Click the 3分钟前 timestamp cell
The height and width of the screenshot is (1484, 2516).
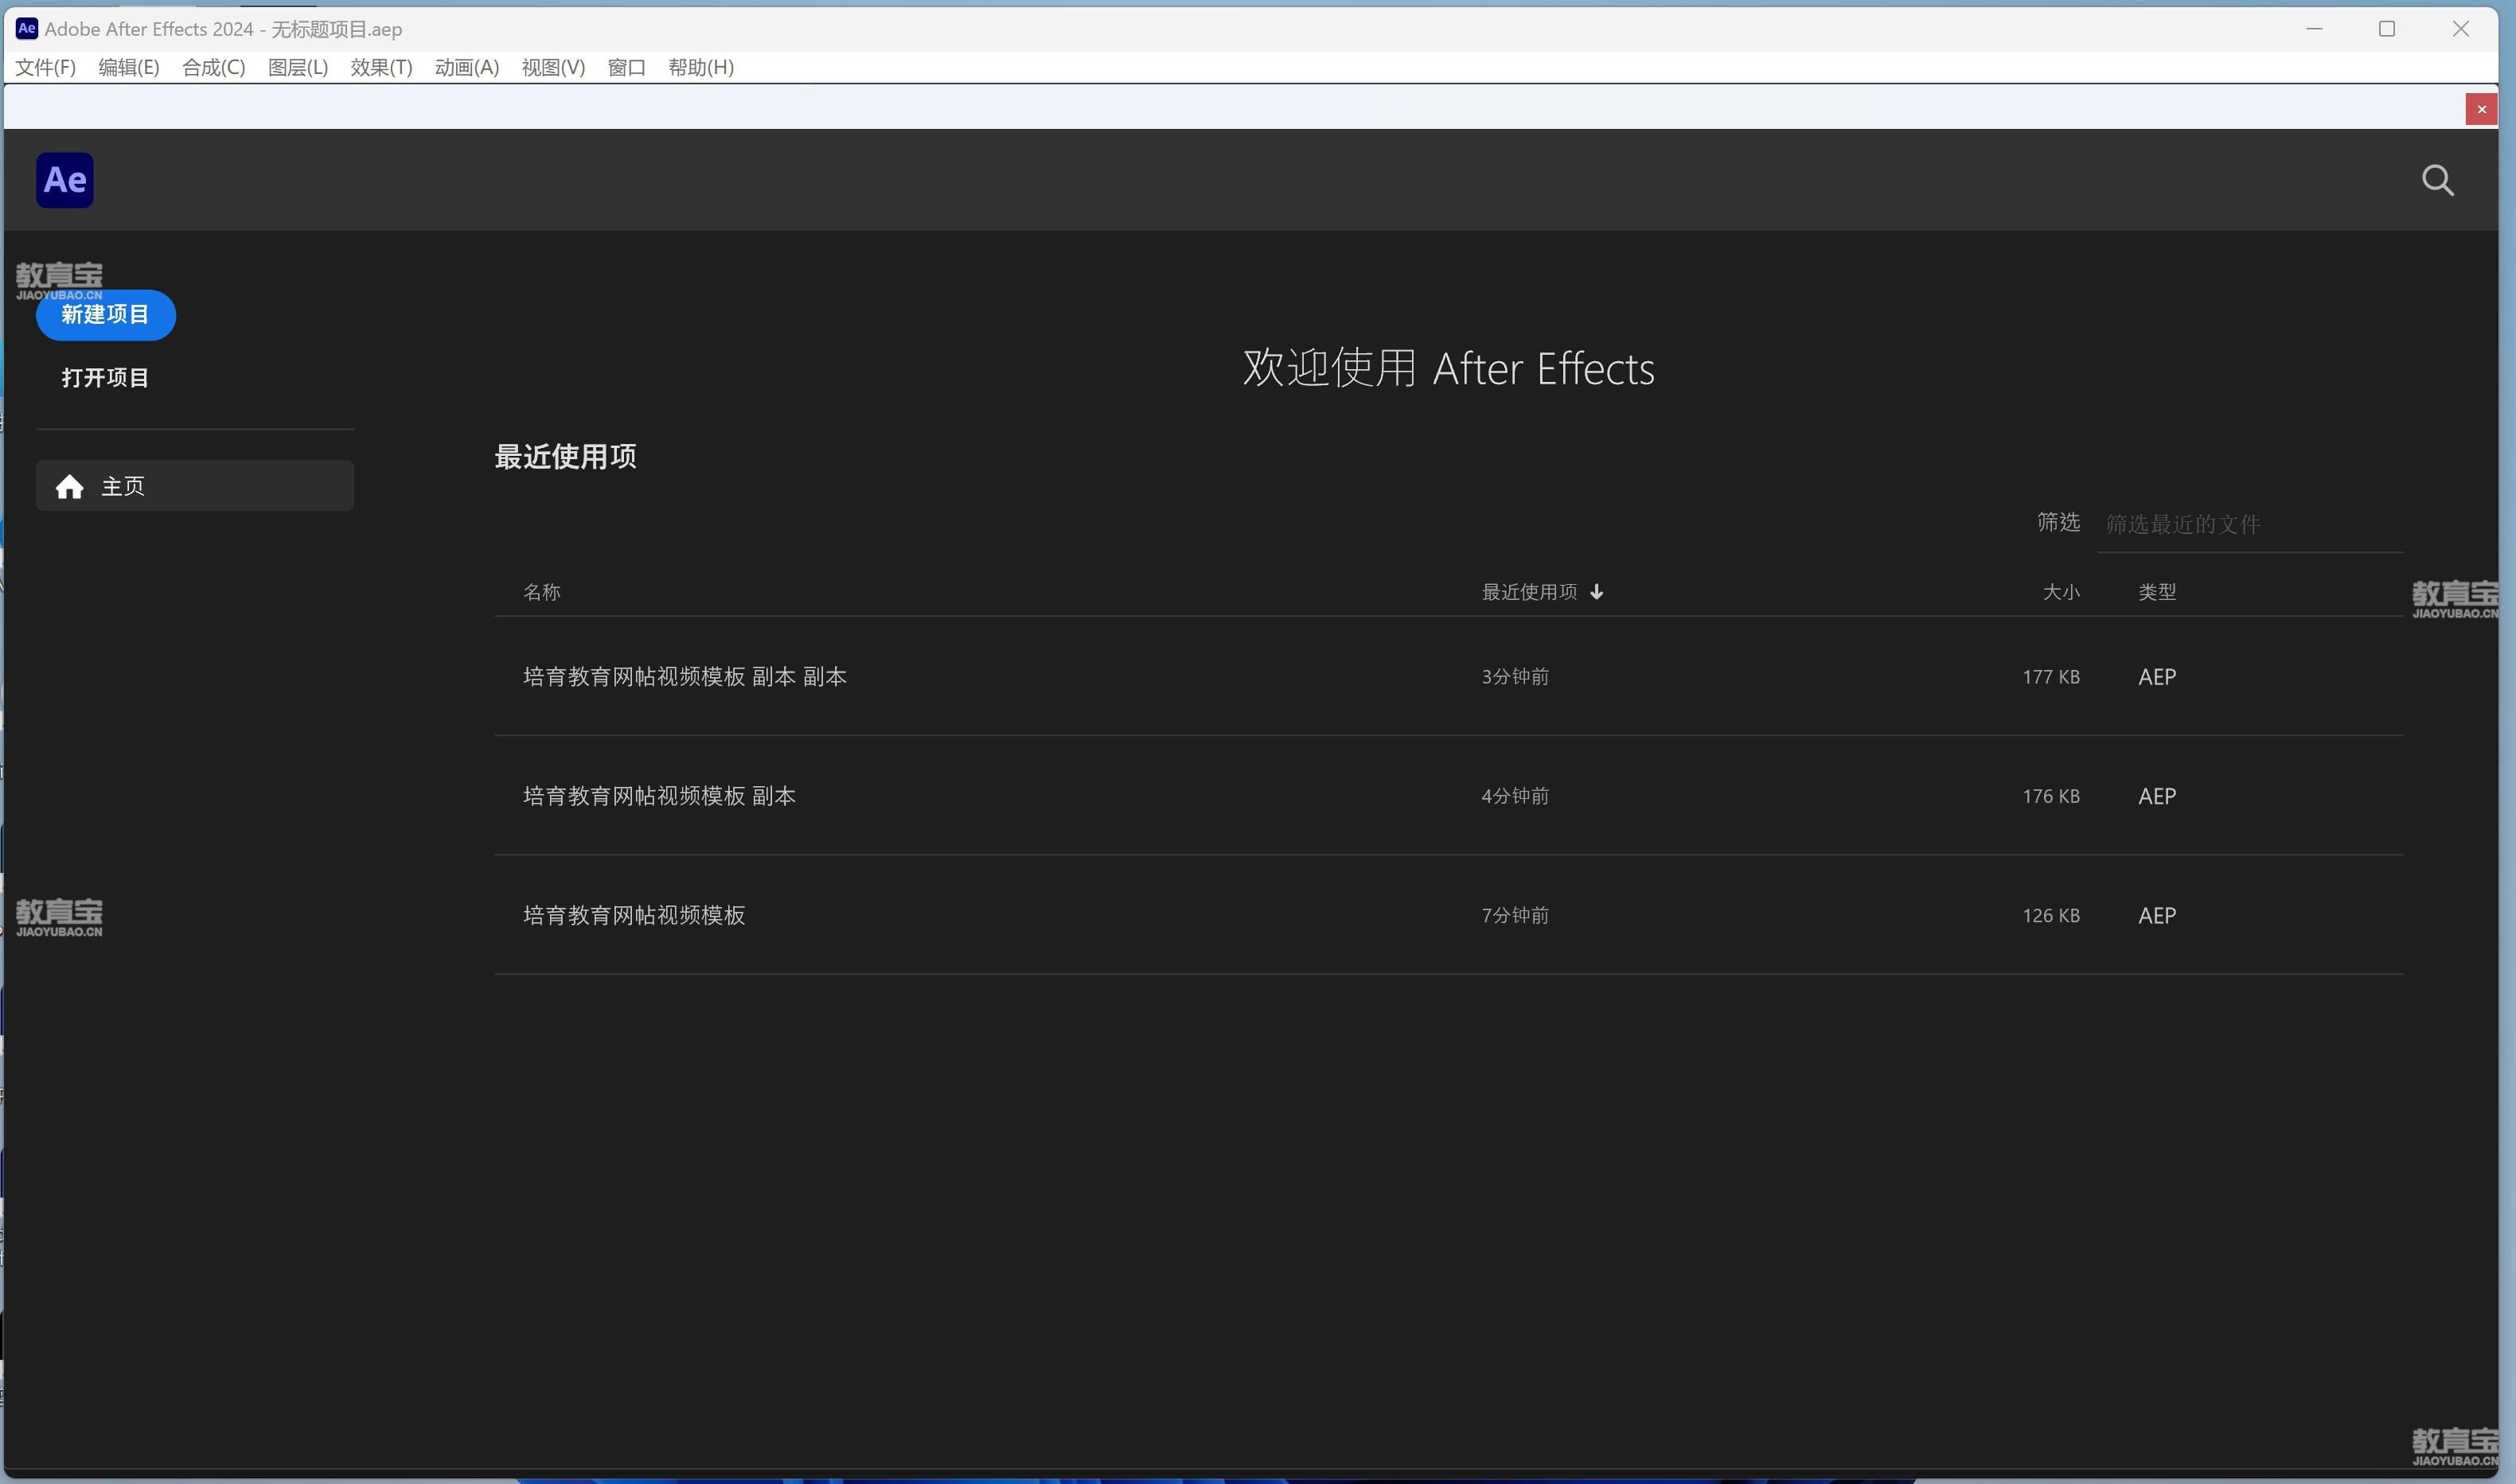click(x=1516, y=677)
